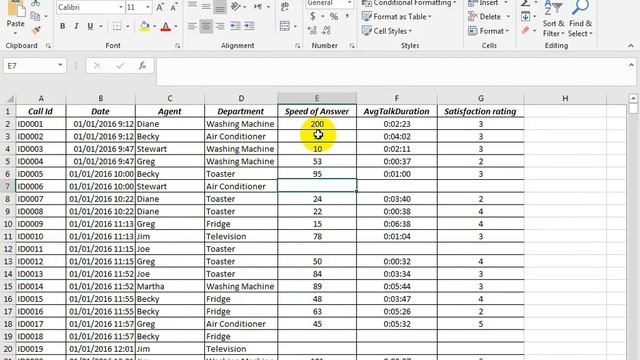Click Merge & Center icon

(285, 26)
